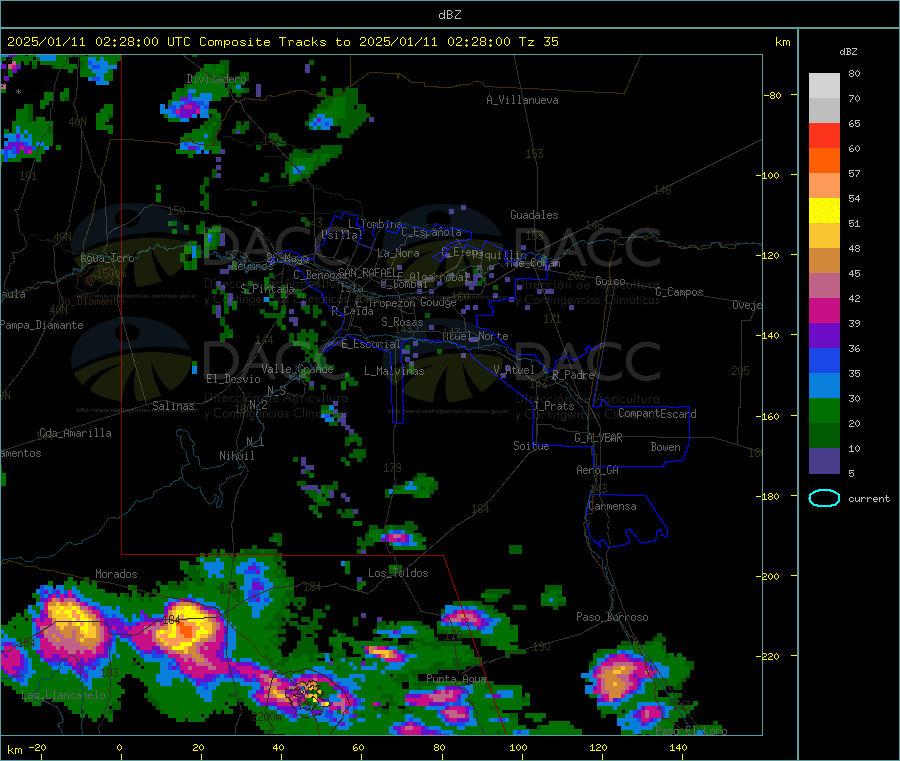Click the Paso_Barroso map label
The width and height of the screenshot is (900, 761).
(612, 617)
